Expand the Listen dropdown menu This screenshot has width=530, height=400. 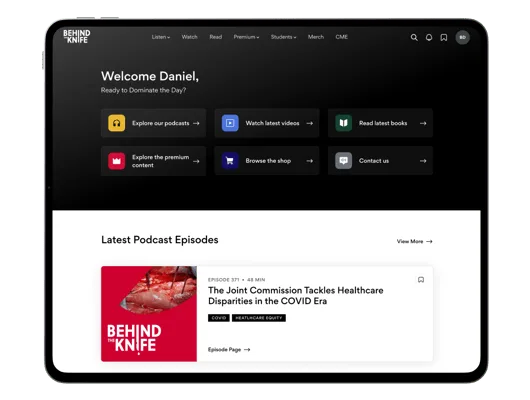(161, 37)
